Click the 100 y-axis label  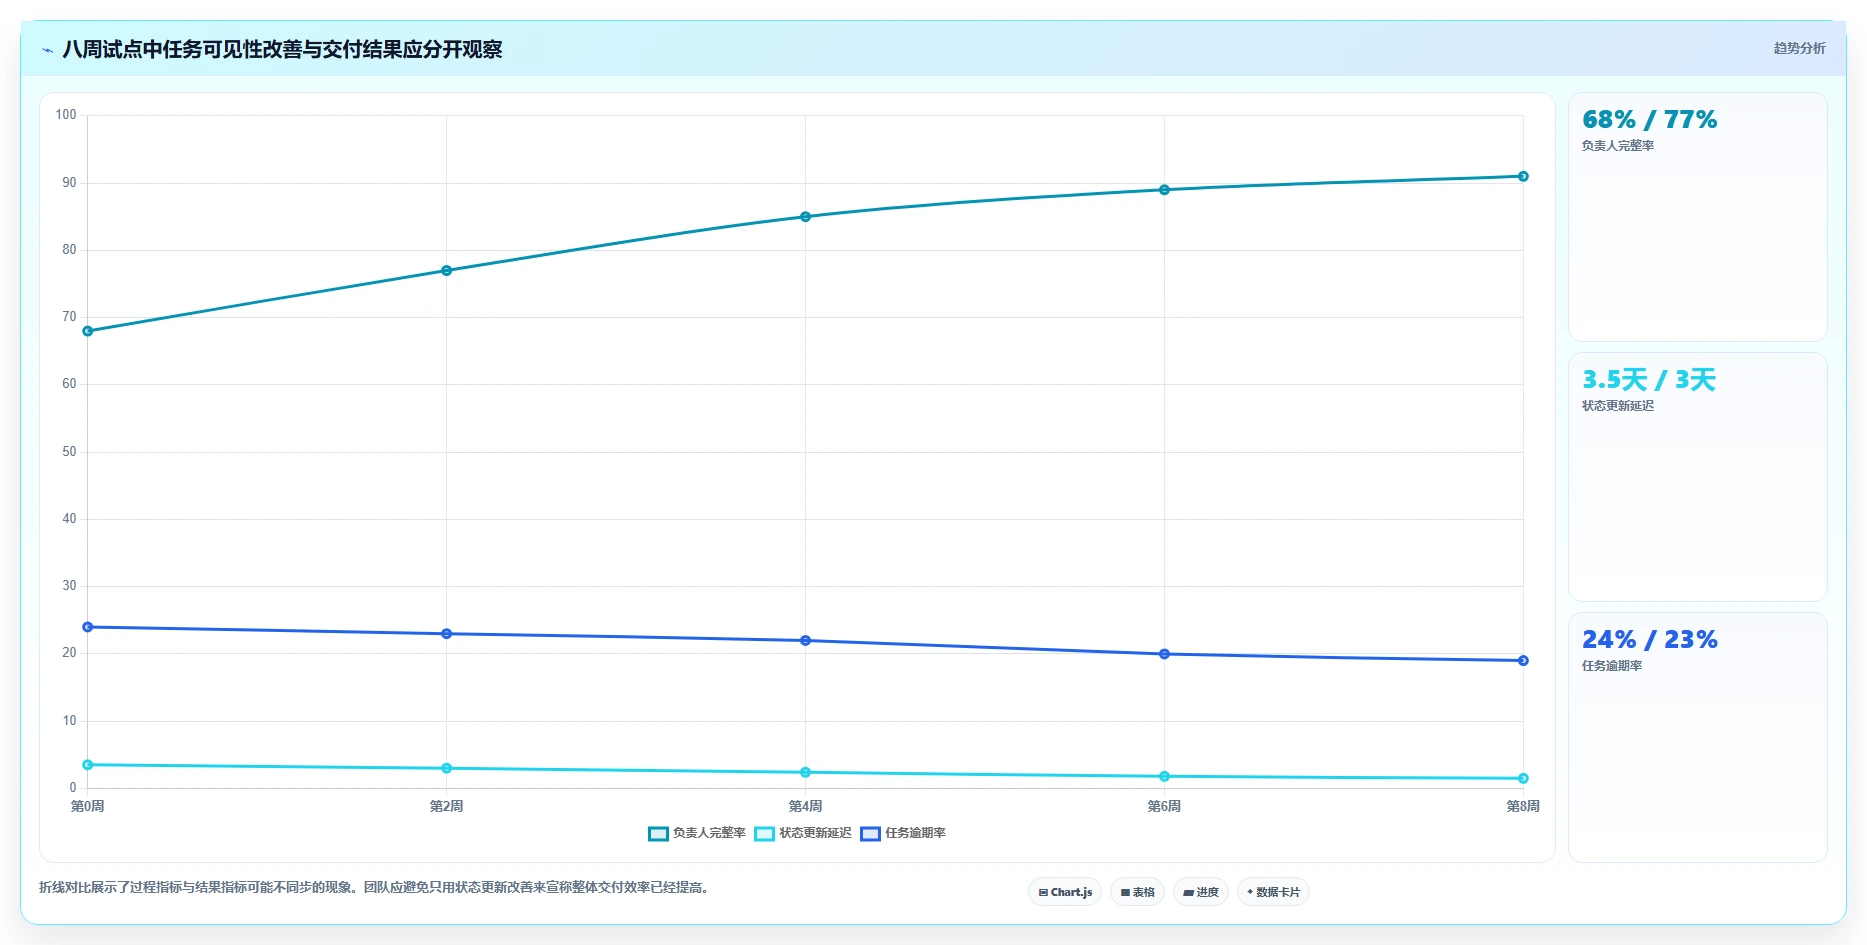(66, 115)
